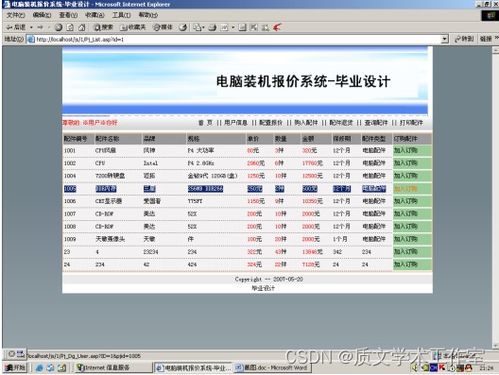
Task: Expand the Mail icon dropdown arrow
Action: [203, 27]
